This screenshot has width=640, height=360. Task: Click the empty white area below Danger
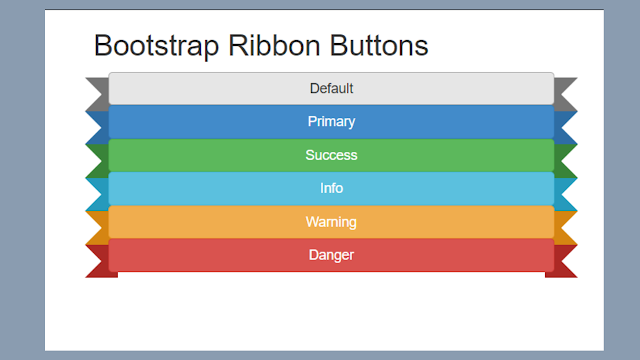tap(324, 314)
